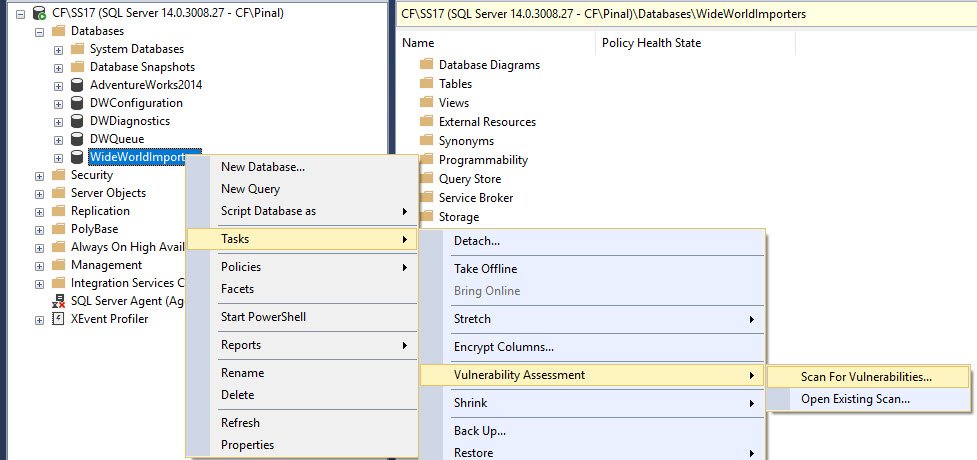Image resolution: width=977 pixels, height=460 pixels.
Task: Click the DWDiagnostics database cylinder icon
Action: [x=77, y=121]
